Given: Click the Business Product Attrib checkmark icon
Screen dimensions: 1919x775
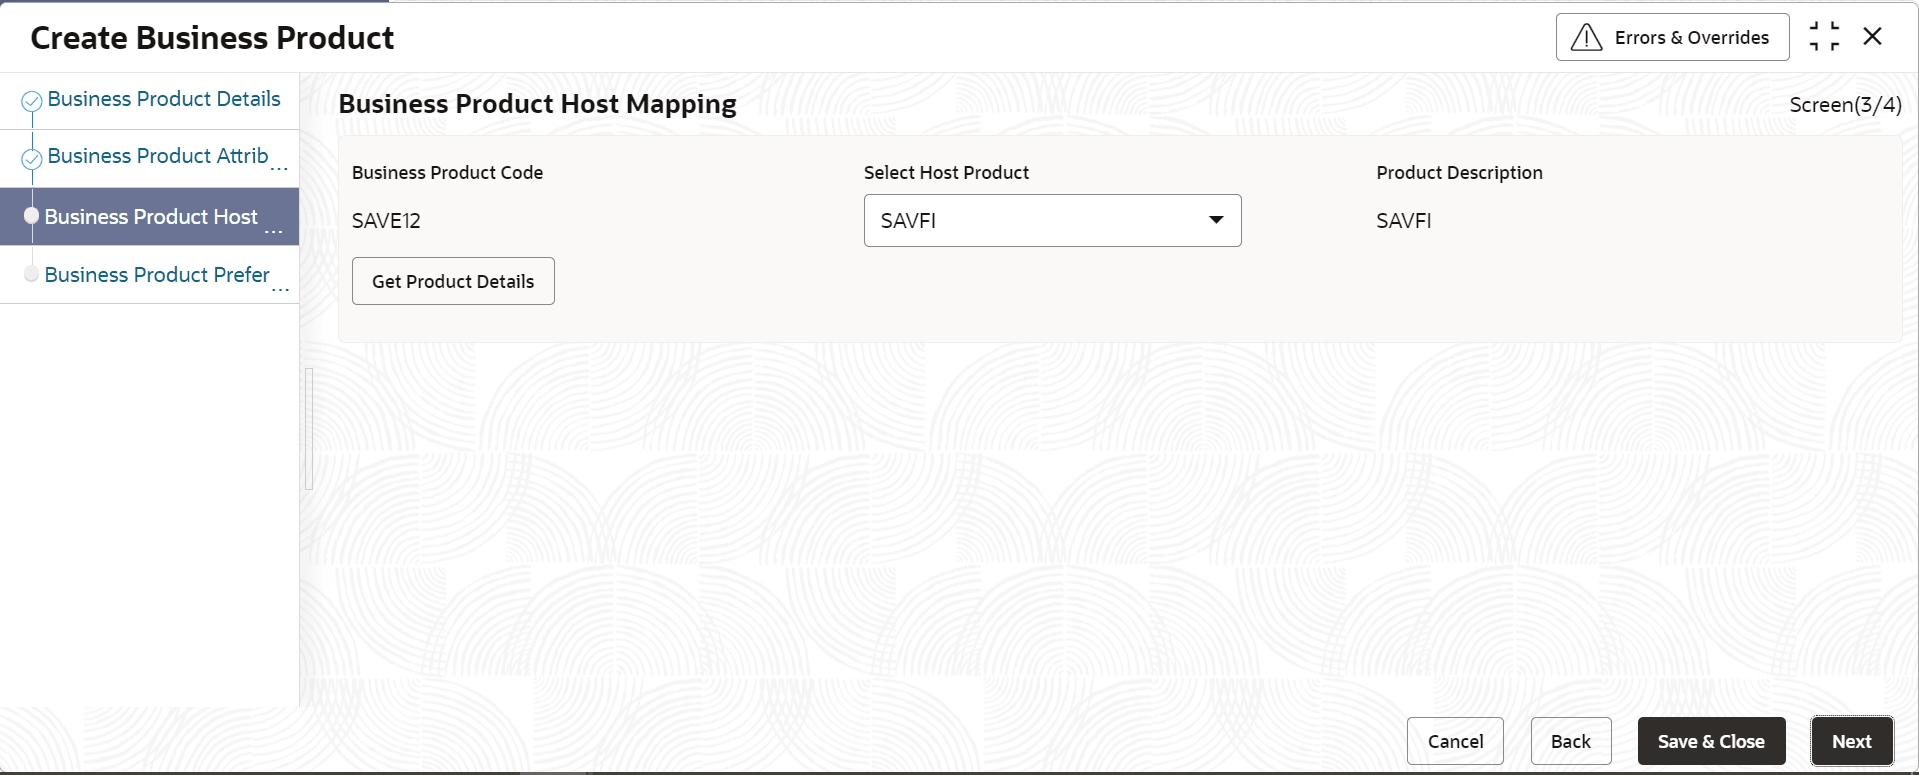Looking at the screenshot, I should pyautogui.click(x=32, y=158).
